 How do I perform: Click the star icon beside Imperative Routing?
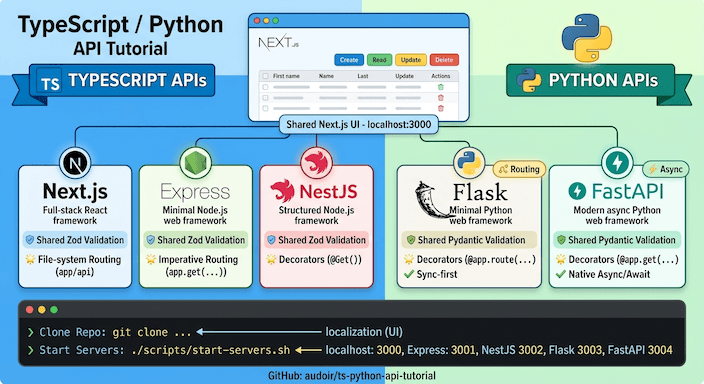[x=151, y=259]
